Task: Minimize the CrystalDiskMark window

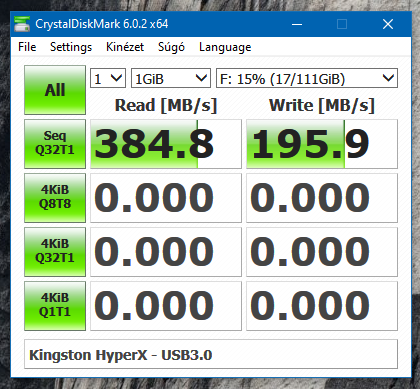Action: 297,24
